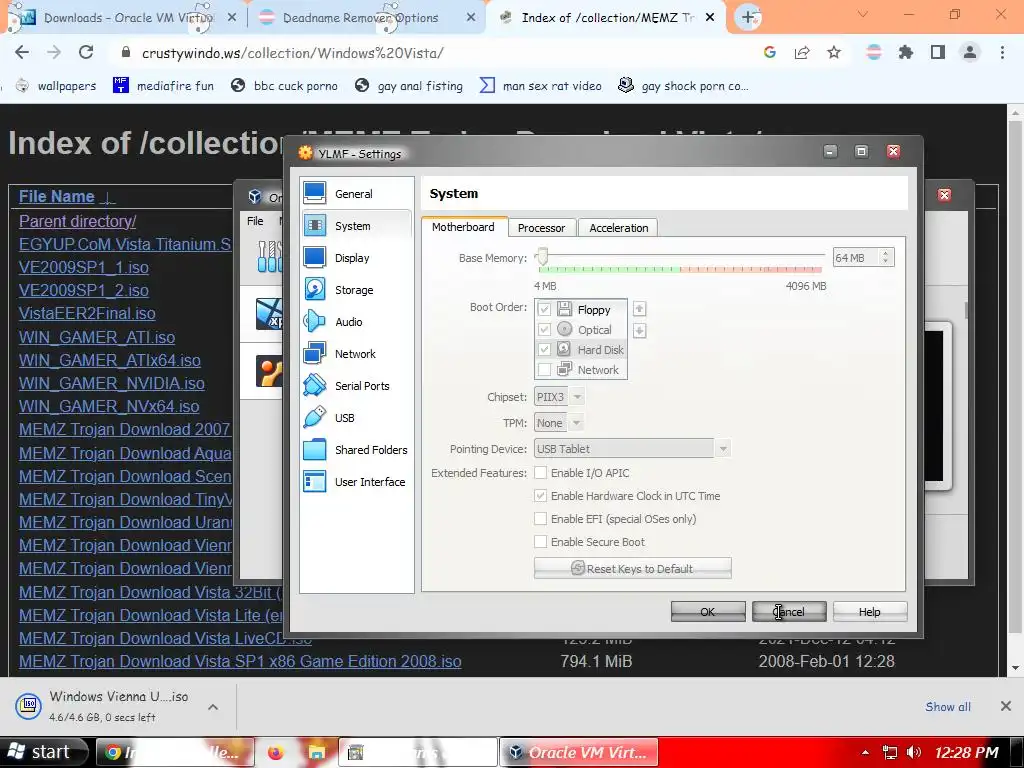Screen dimensions: 1024x768
Task: Adjust Base Memory spinbox arrows
Action: pyautogui.click(x=886, y=257)
